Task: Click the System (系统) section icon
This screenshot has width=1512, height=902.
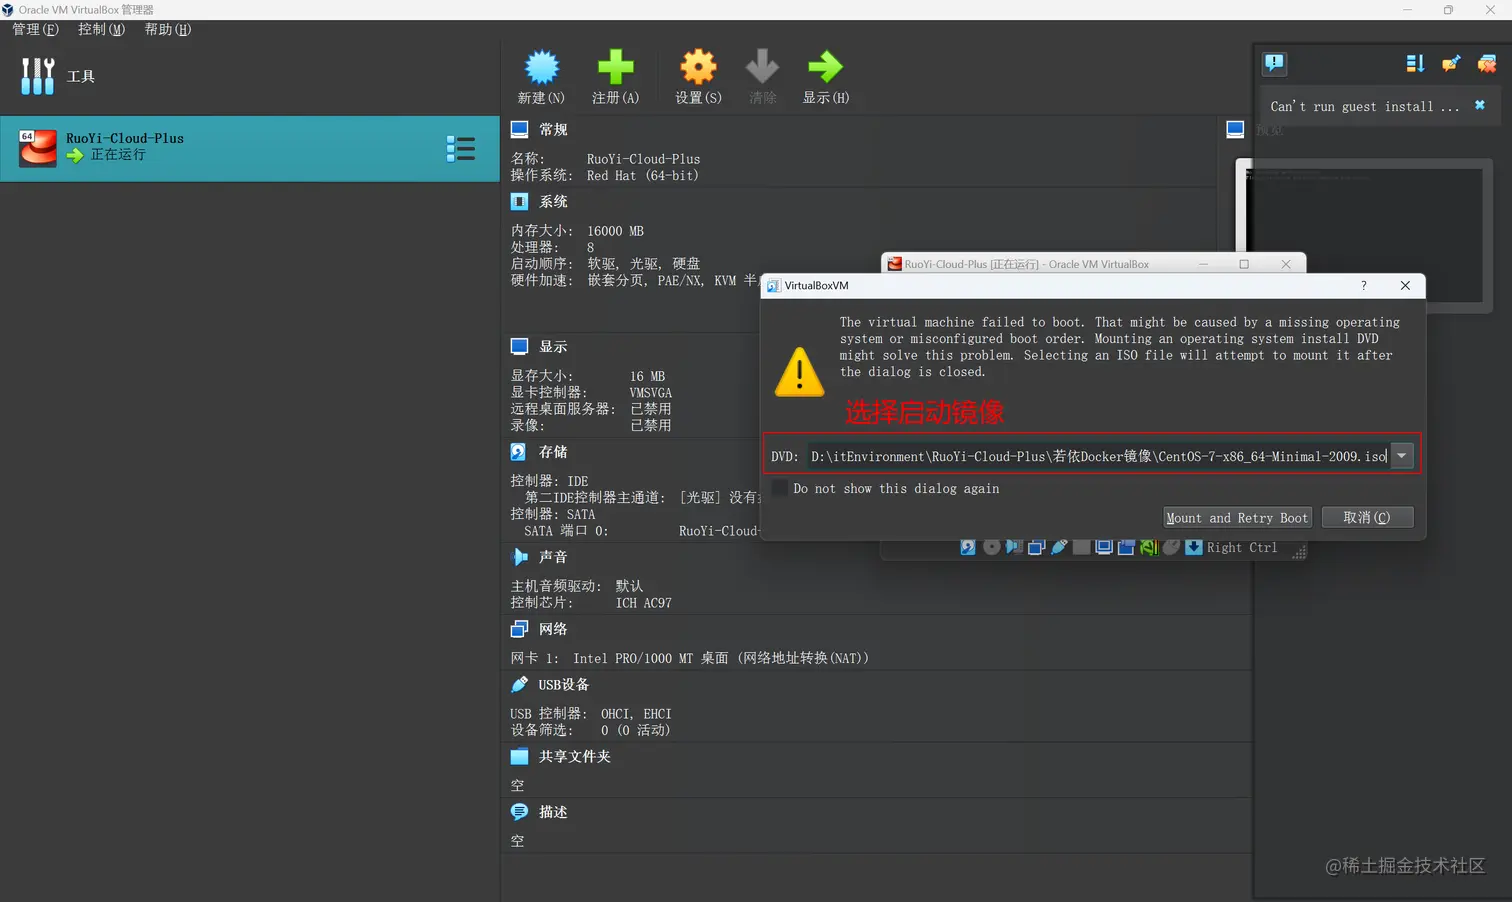Action: [x=519, y=201]
